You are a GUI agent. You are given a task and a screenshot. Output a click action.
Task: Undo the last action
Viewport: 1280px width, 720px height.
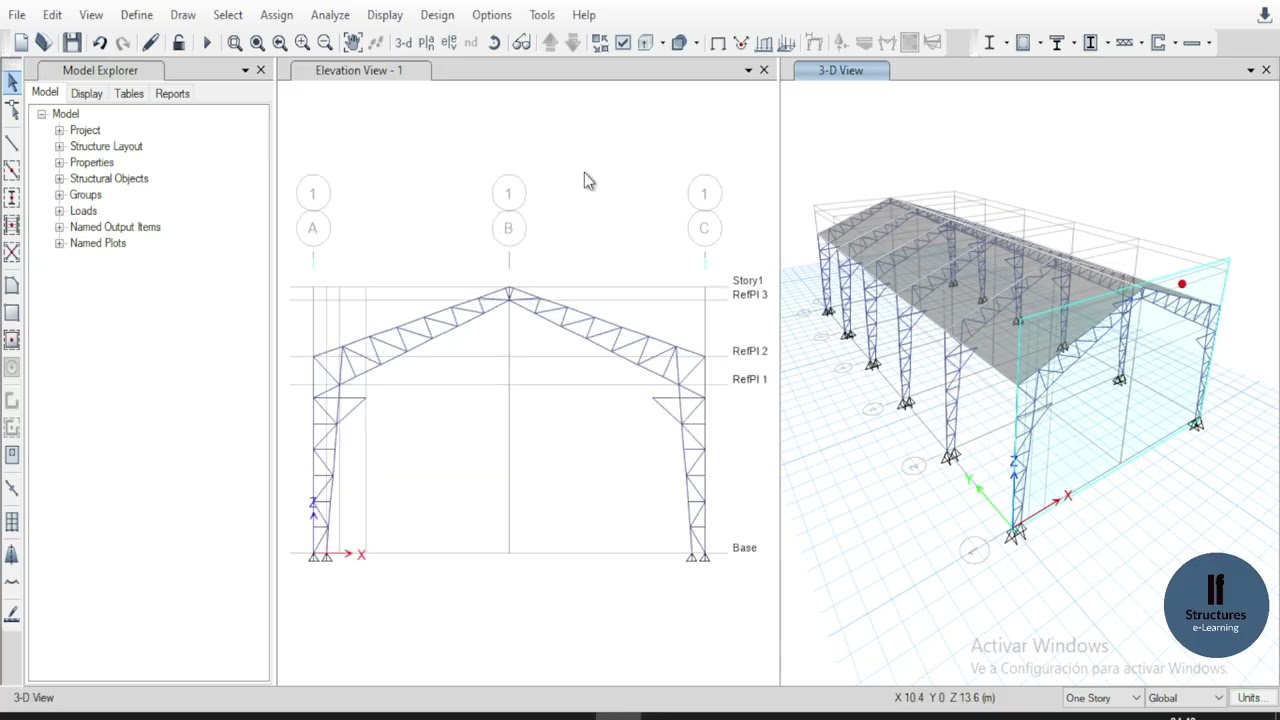(x=100, y=42)
